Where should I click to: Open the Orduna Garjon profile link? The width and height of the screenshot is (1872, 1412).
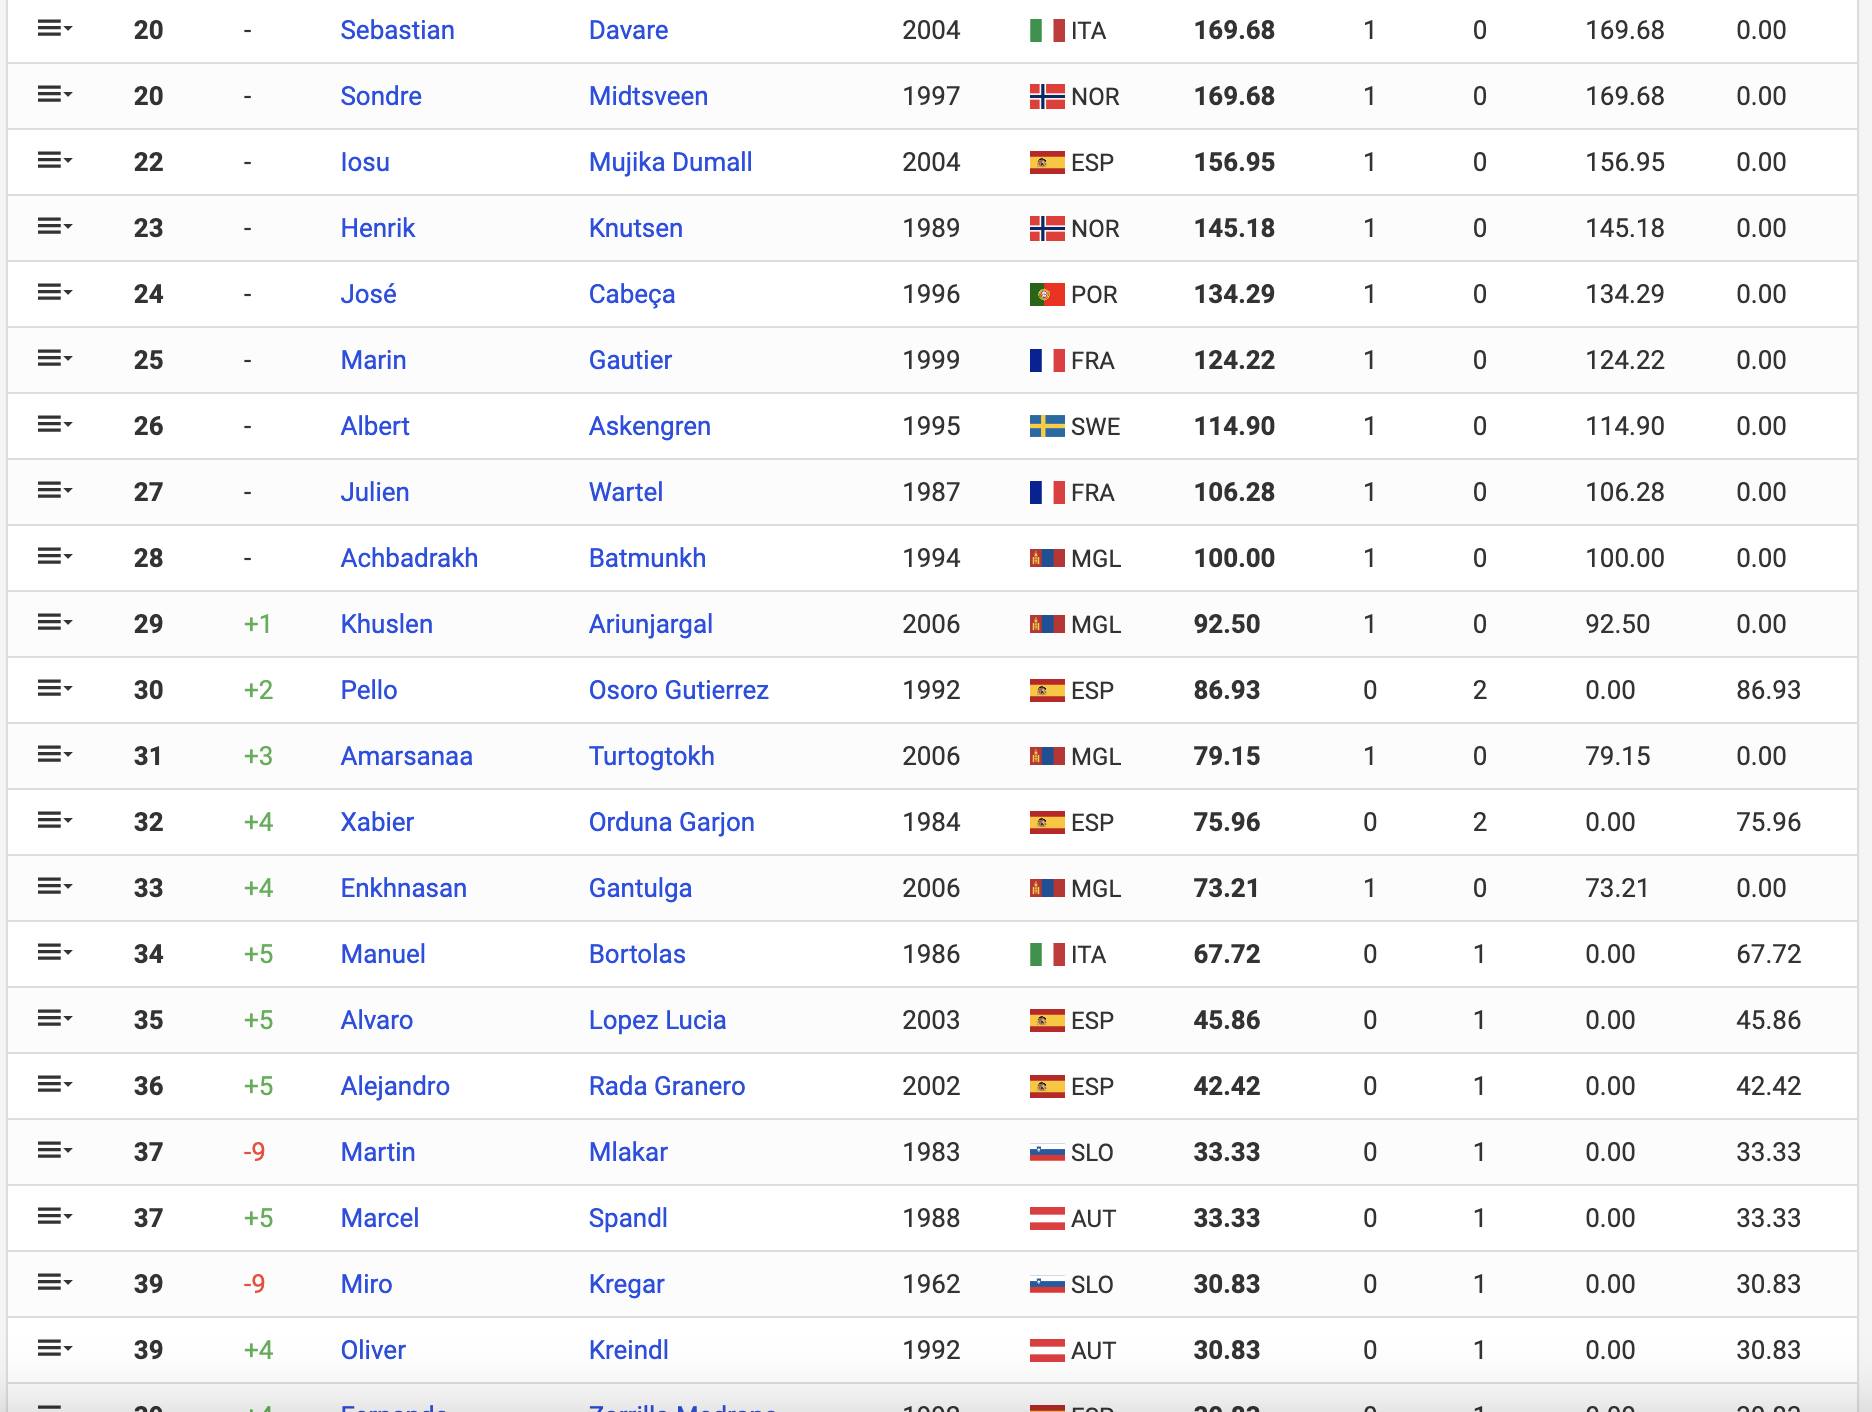(671, 822)
